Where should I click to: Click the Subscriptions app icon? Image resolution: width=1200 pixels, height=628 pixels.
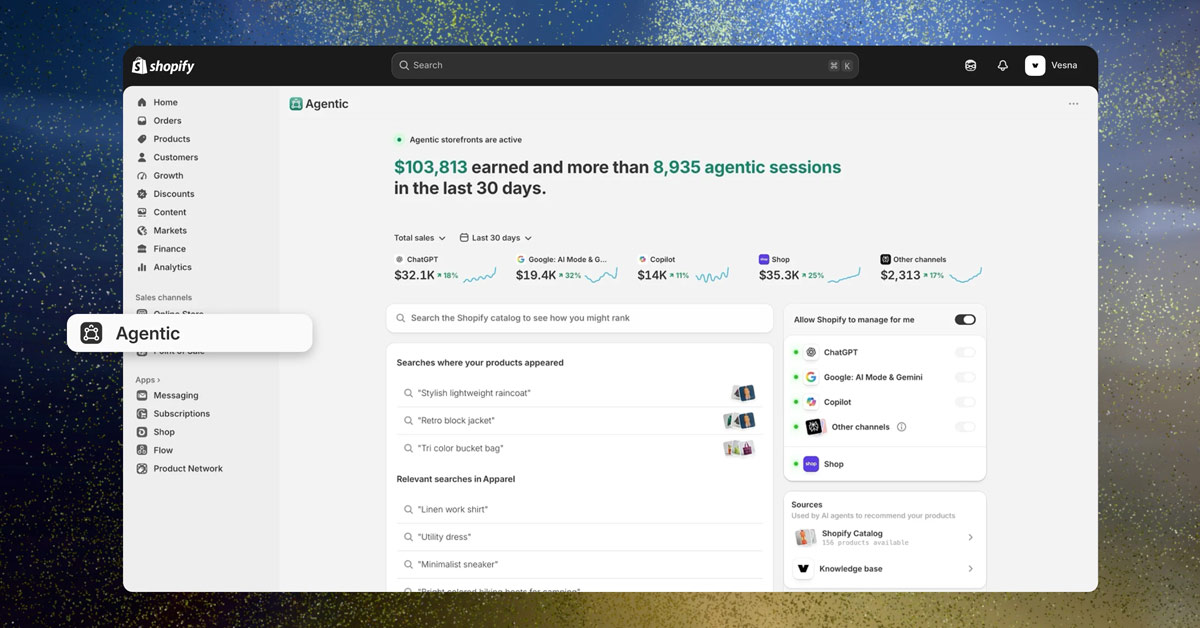pos(142,414)
